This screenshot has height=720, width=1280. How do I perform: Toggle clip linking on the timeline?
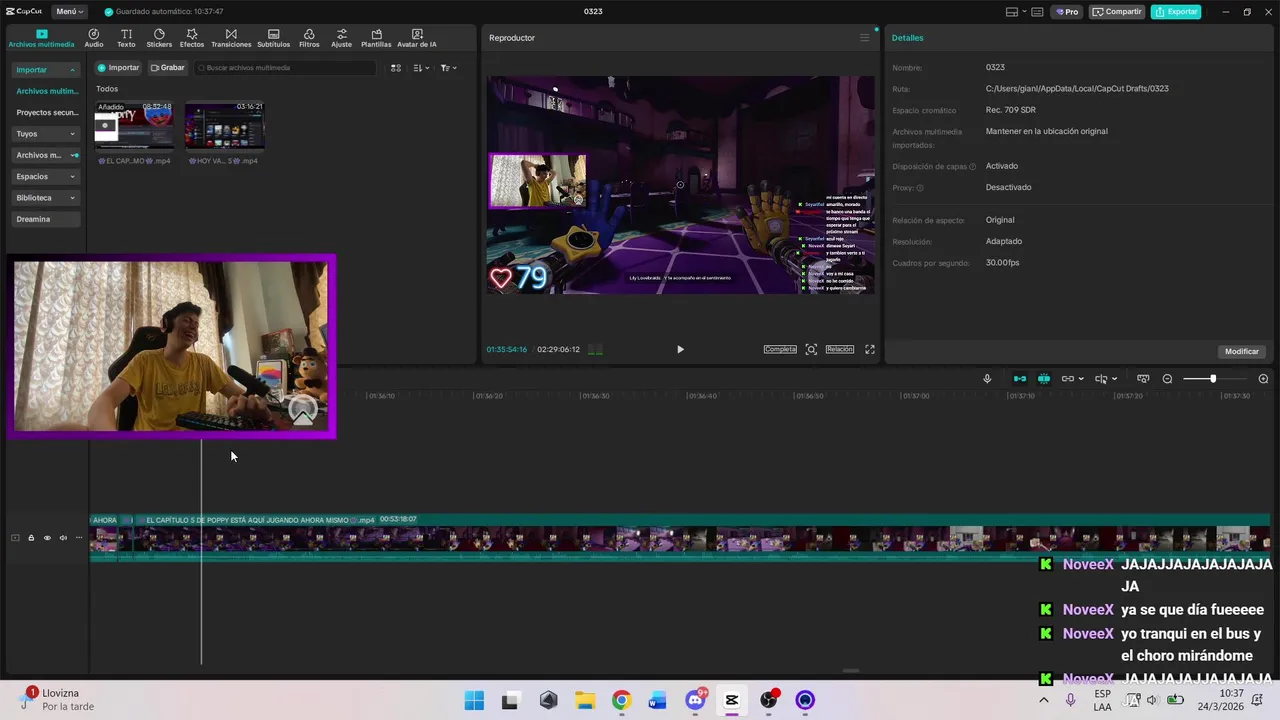coord(1068,379)
